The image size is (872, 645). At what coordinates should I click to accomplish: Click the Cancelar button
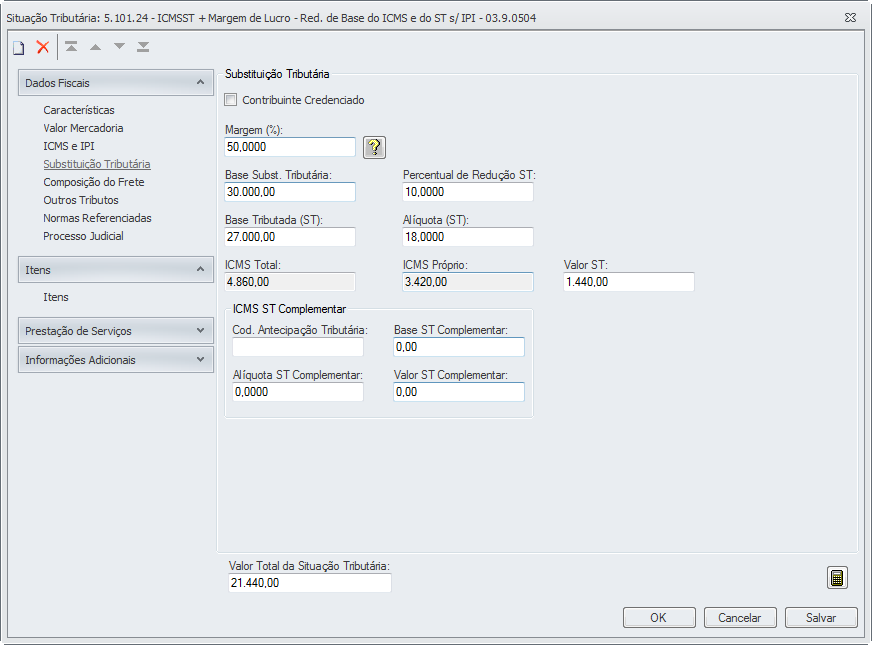tap(740, 618)
